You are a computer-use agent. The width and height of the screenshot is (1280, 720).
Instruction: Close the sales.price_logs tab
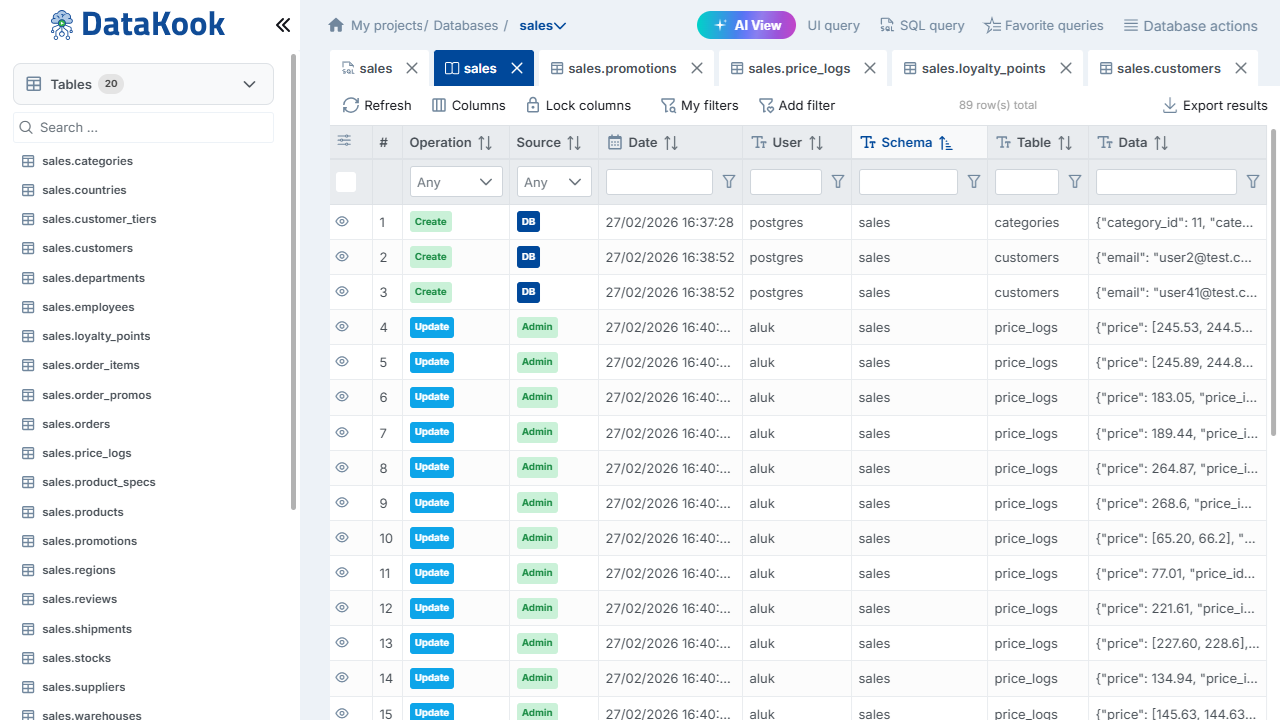[870, 68]
